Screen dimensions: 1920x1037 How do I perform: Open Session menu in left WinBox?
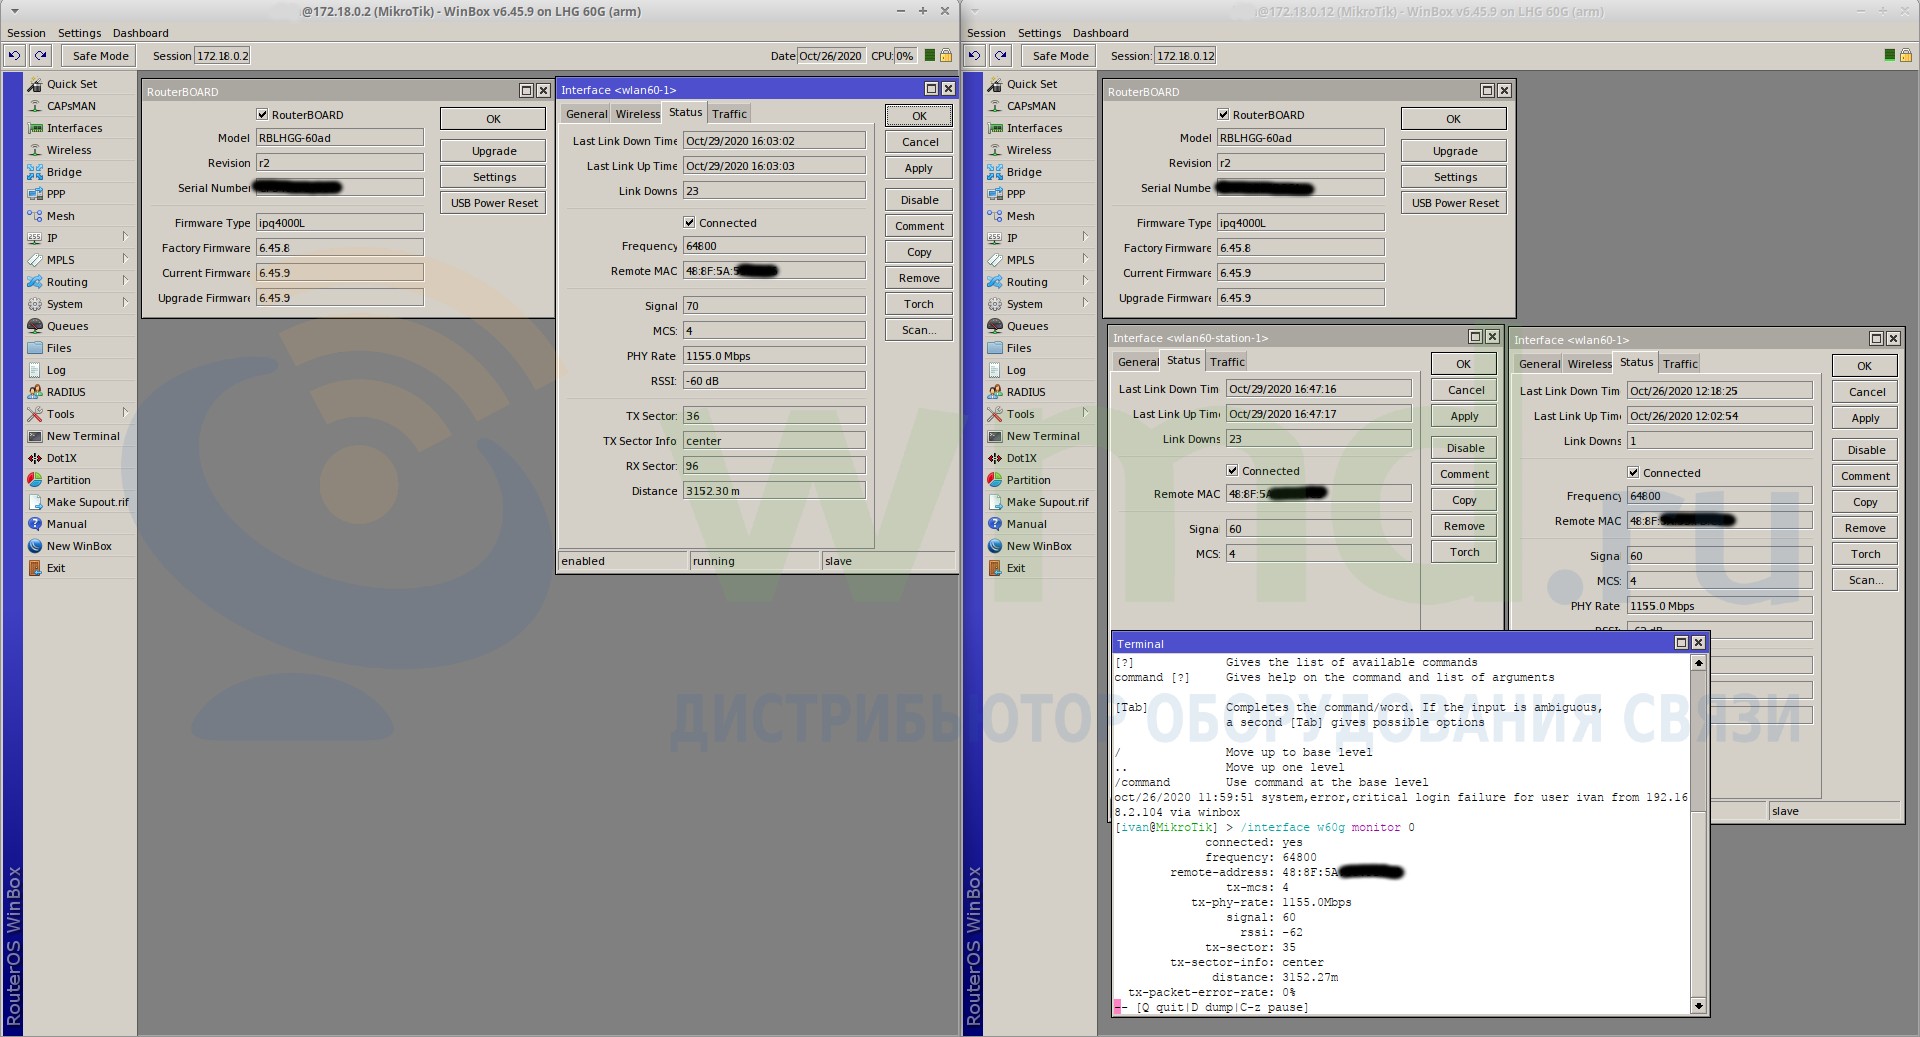click(26, 33)
